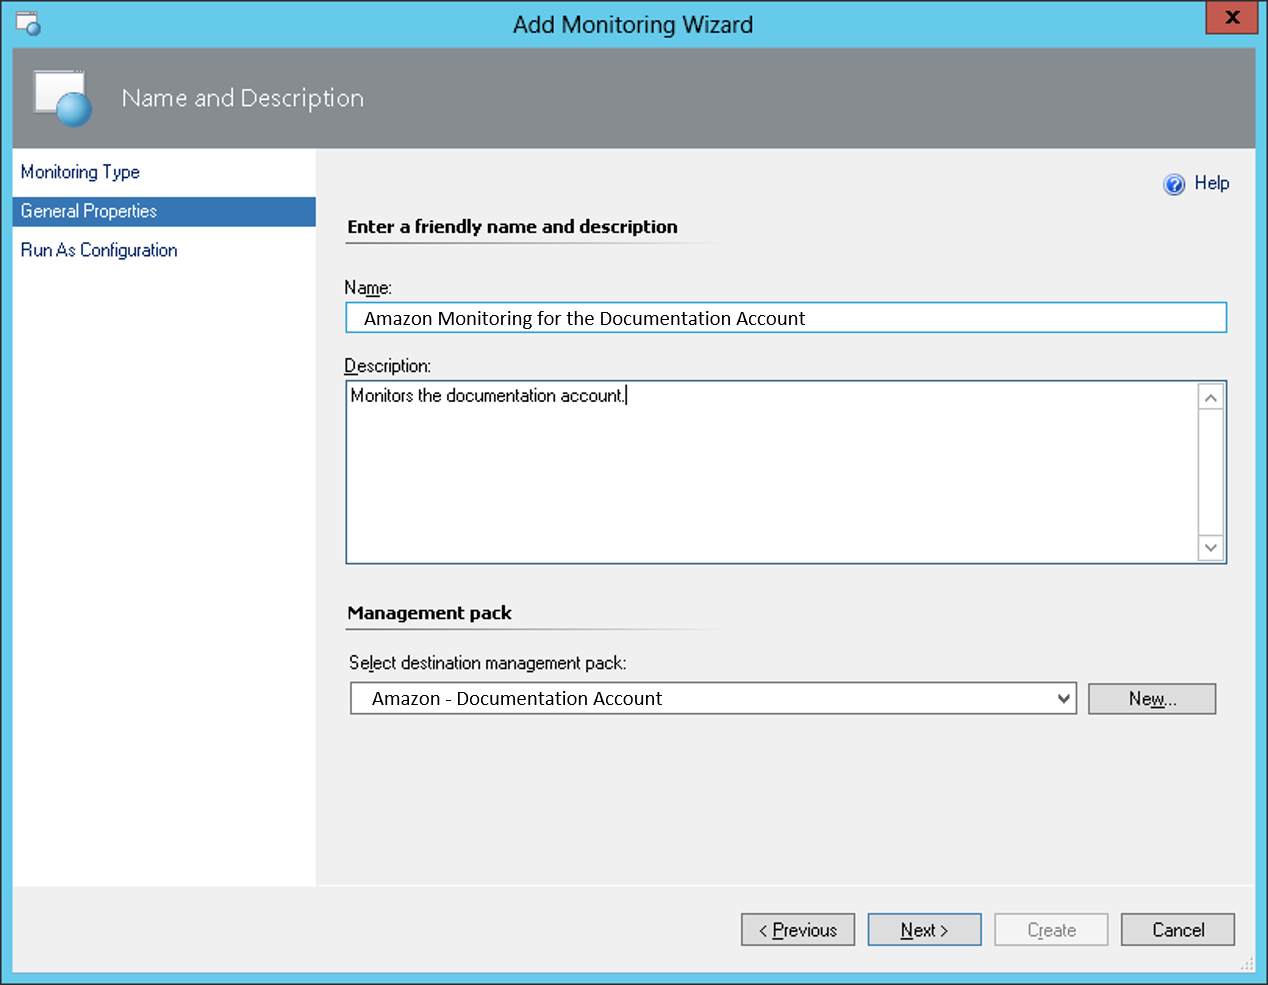The height and width of the screenshot is (985, 1268).
Task: Click the wizard icon in the title bar
Action: [28, 23]
